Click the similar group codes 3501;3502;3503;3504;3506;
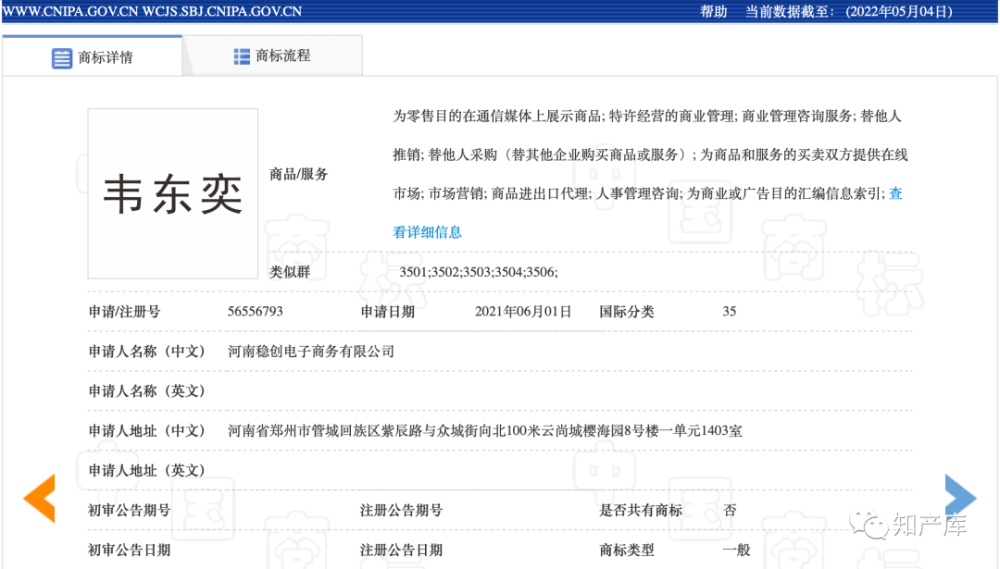Screen dimensions: 1000x569 coord(478,272)
